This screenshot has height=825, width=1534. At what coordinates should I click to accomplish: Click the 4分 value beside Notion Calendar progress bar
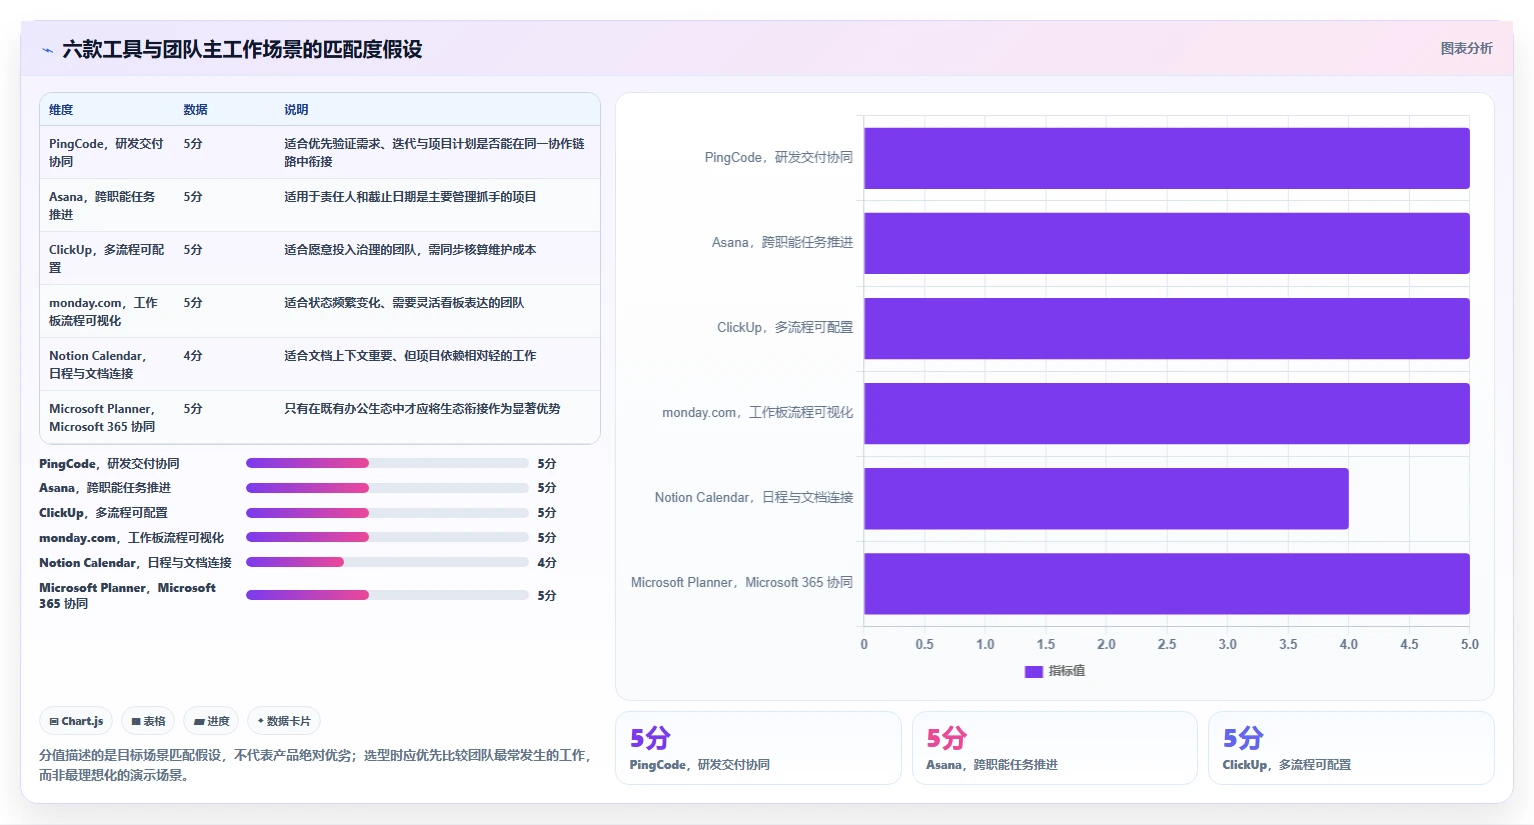[x=547, y=563]
